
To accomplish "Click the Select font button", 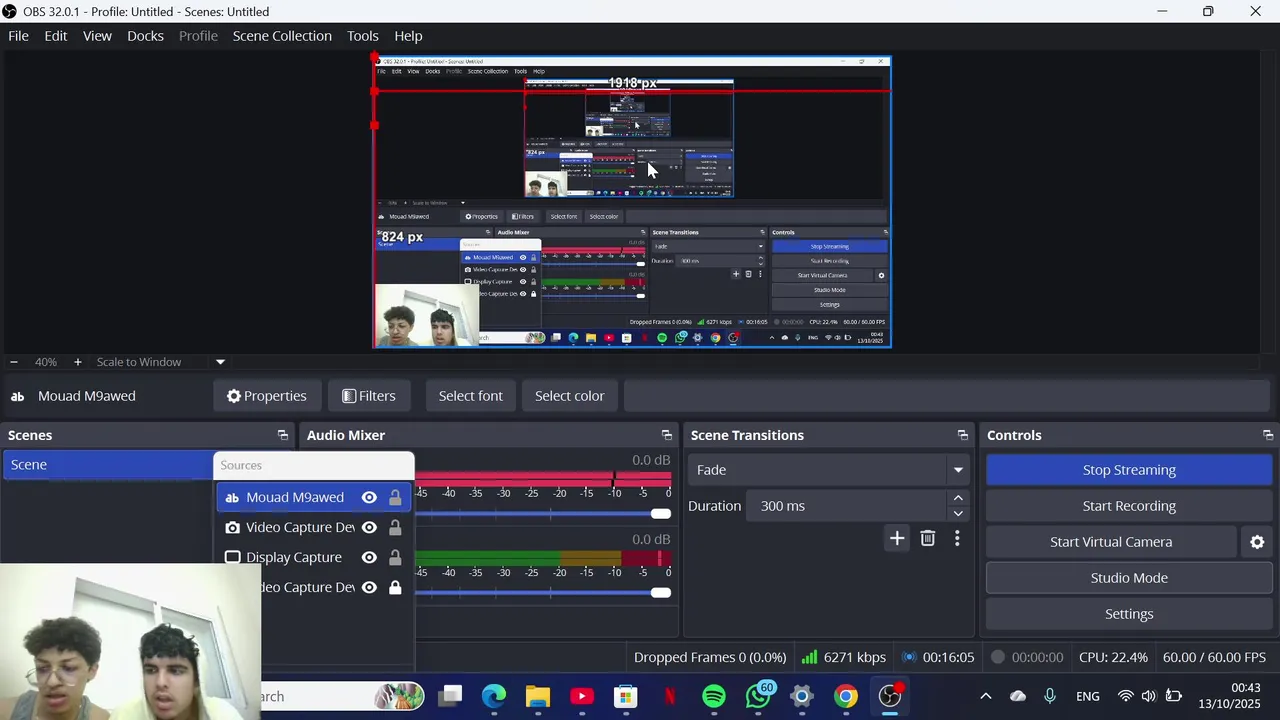I will tap(470, 396).
